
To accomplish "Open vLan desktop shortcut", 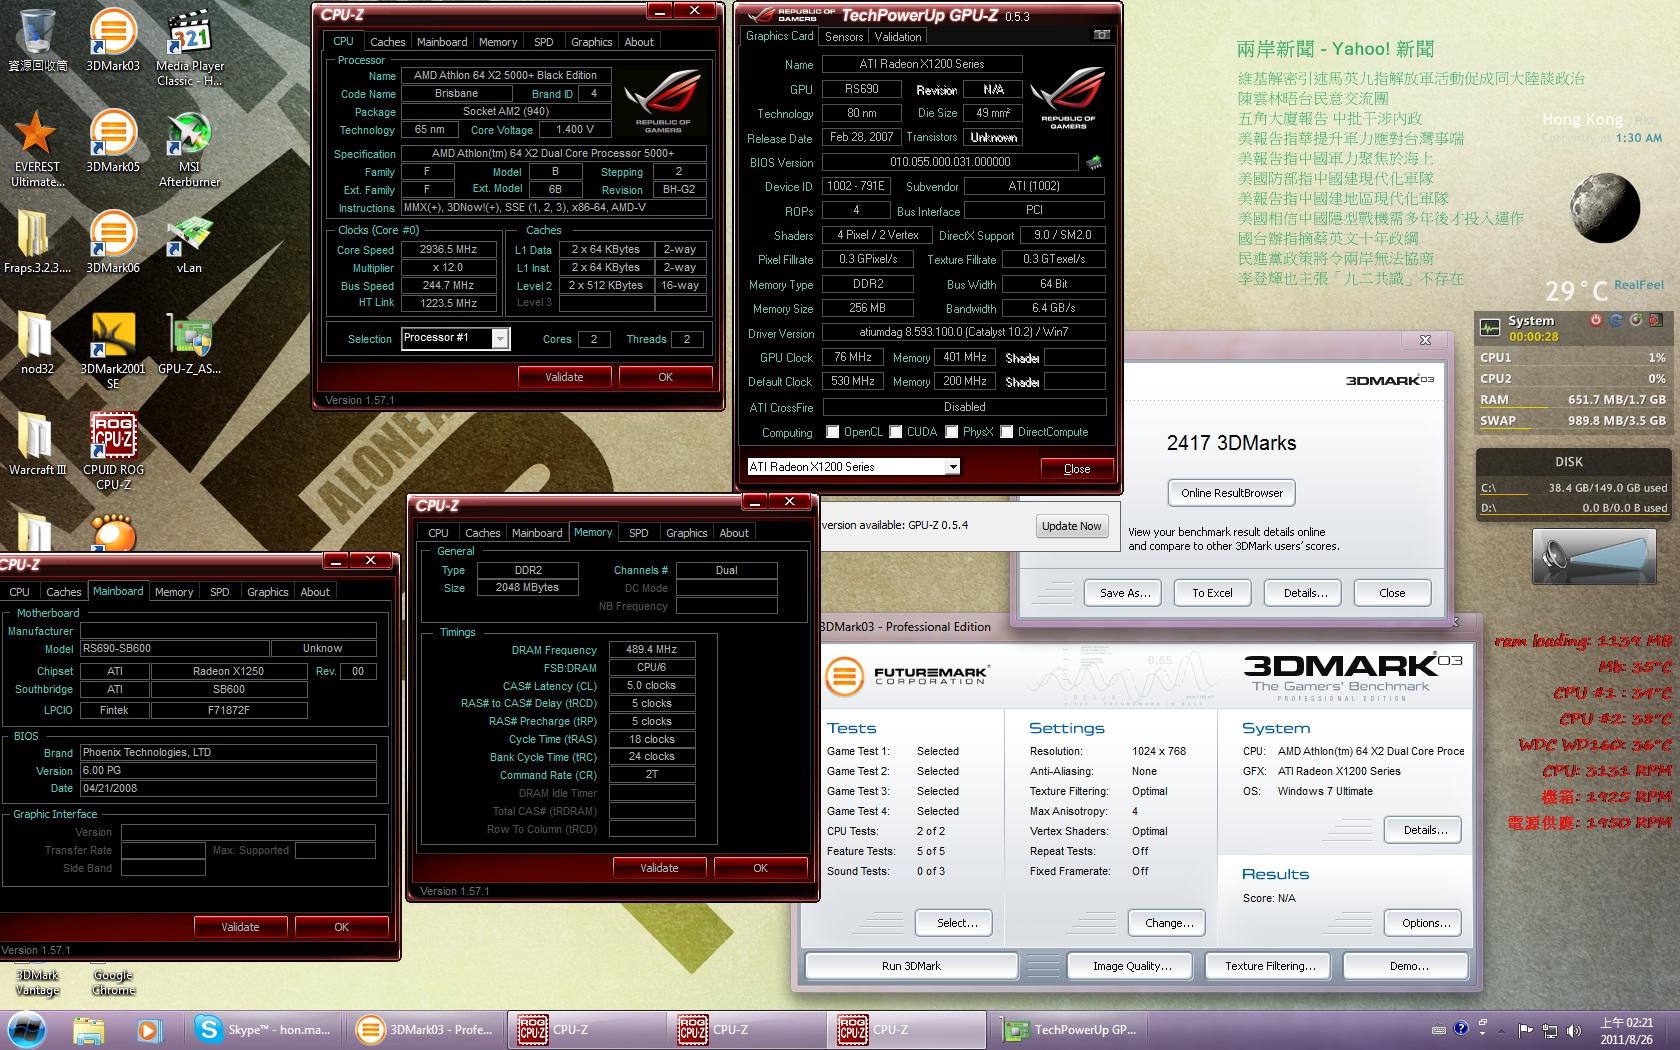I will tap(189, 242).
